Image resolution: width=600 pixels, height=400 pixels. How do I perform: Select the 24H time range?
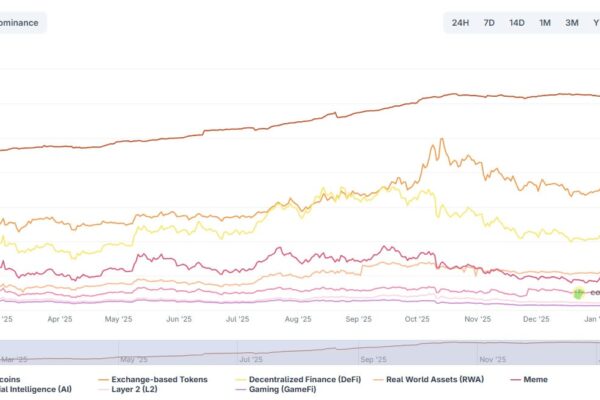click(460, 22)
